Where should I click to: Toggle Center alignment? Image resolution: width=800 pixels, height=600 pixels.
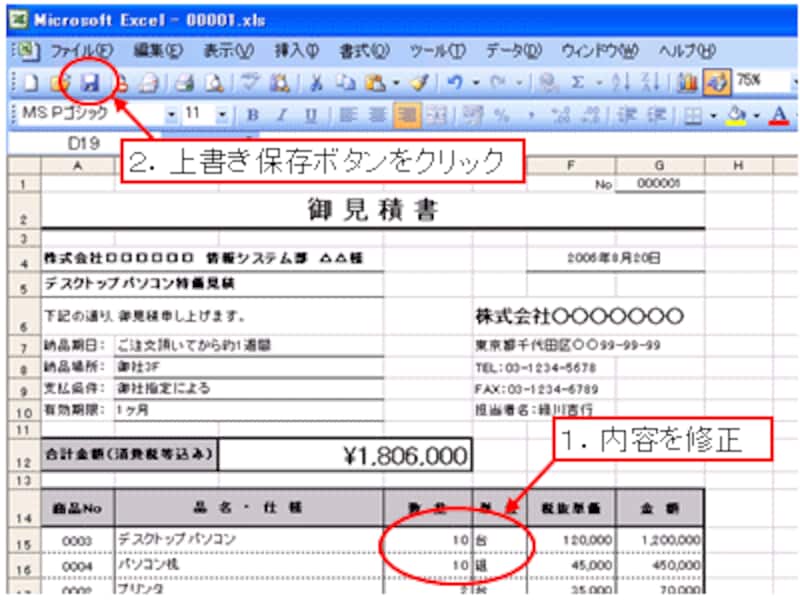coord(378,116)
